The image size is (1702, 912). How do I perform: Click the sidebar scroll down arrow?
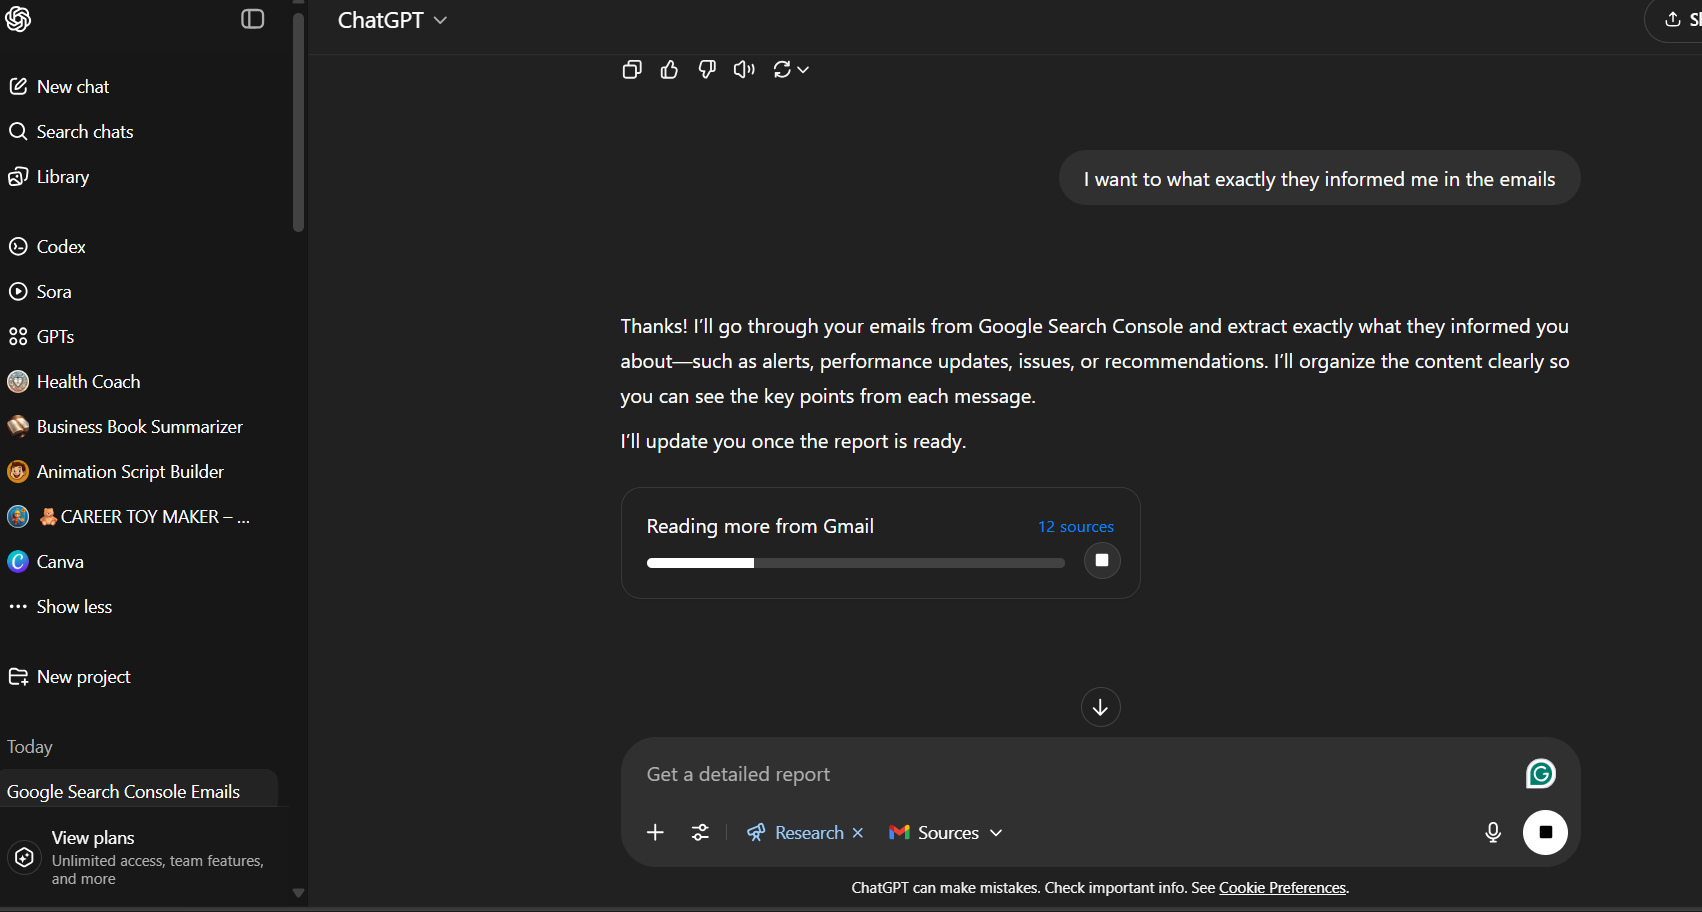[298, 893]
